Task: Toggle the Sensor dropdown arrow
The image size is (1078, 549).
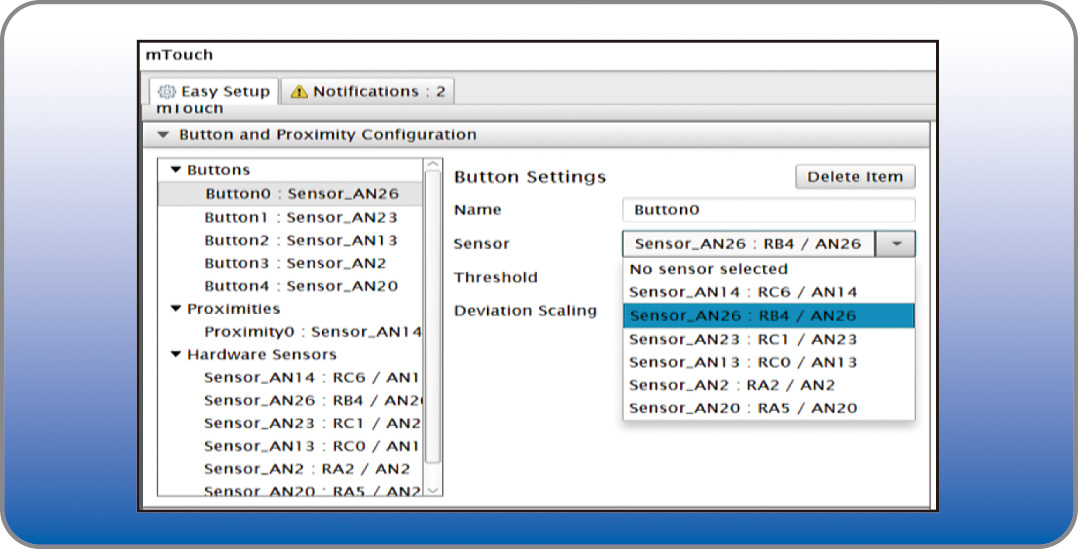Action: tap(896, 244)
